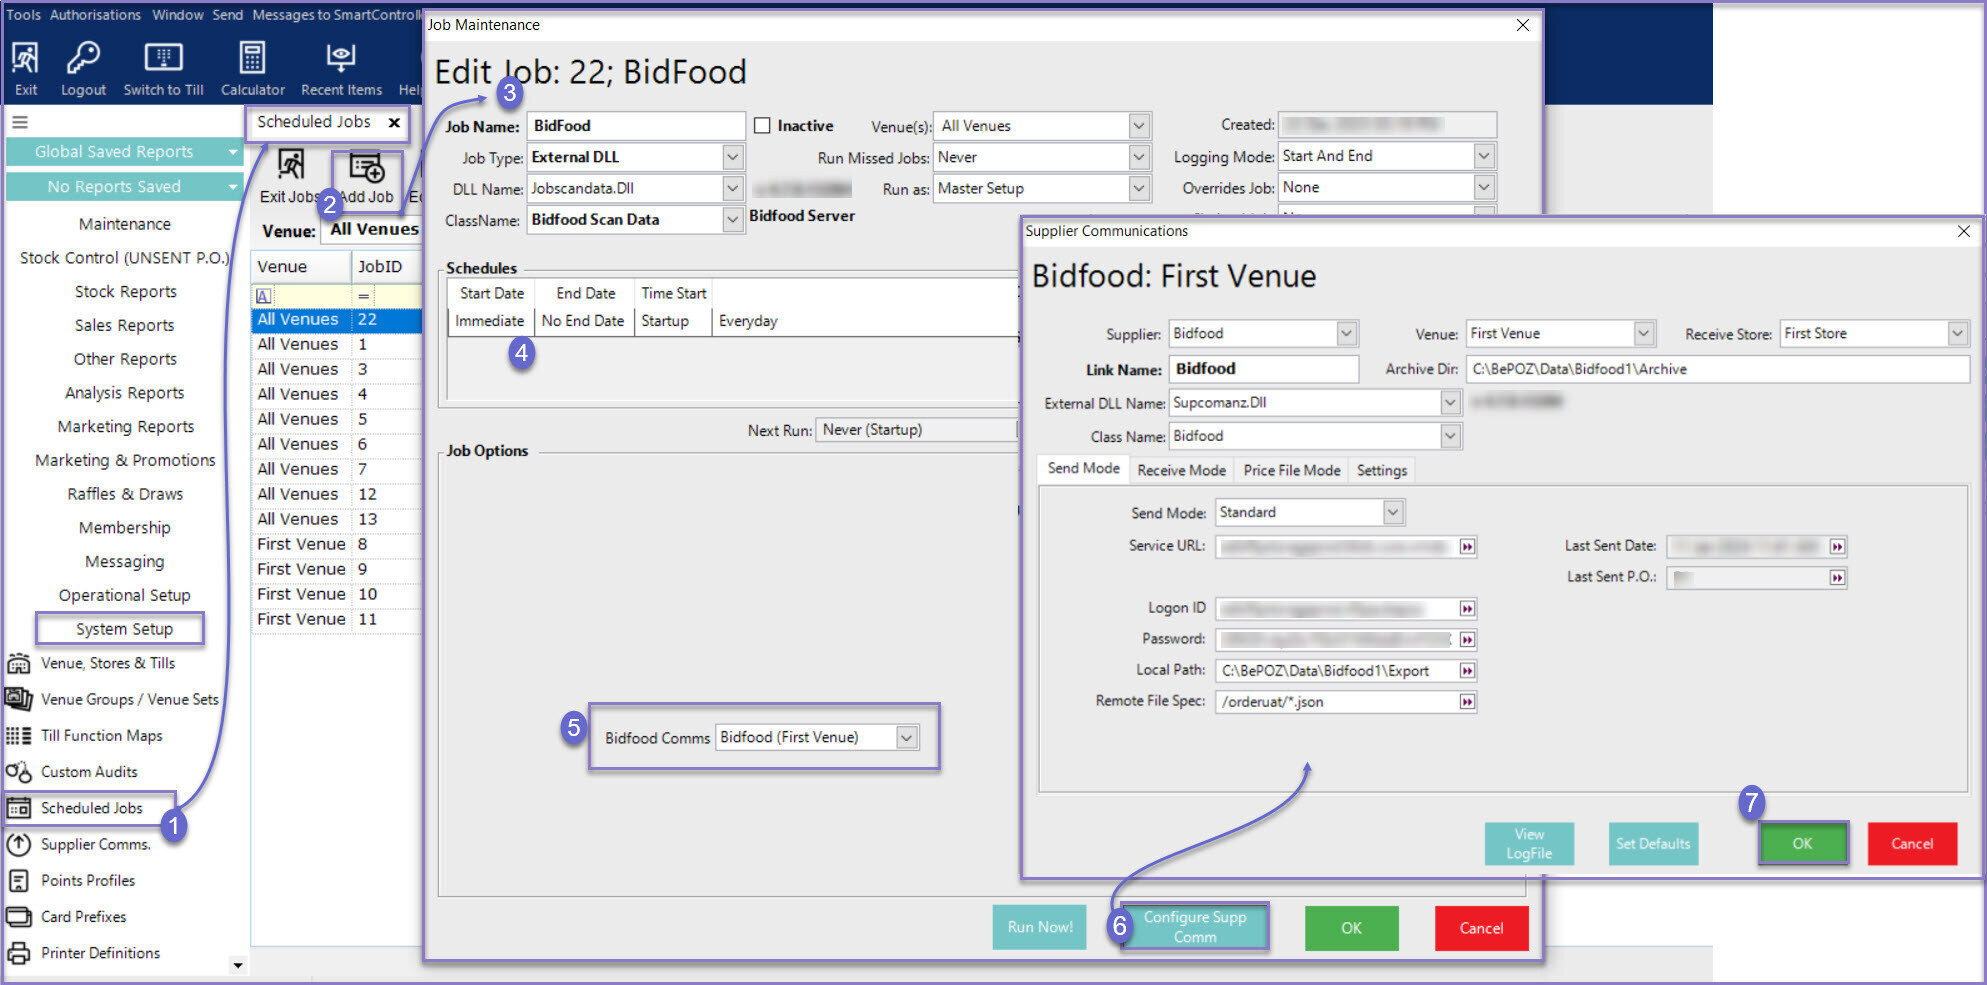Click Run Now! button

[x=1040, y=927]
